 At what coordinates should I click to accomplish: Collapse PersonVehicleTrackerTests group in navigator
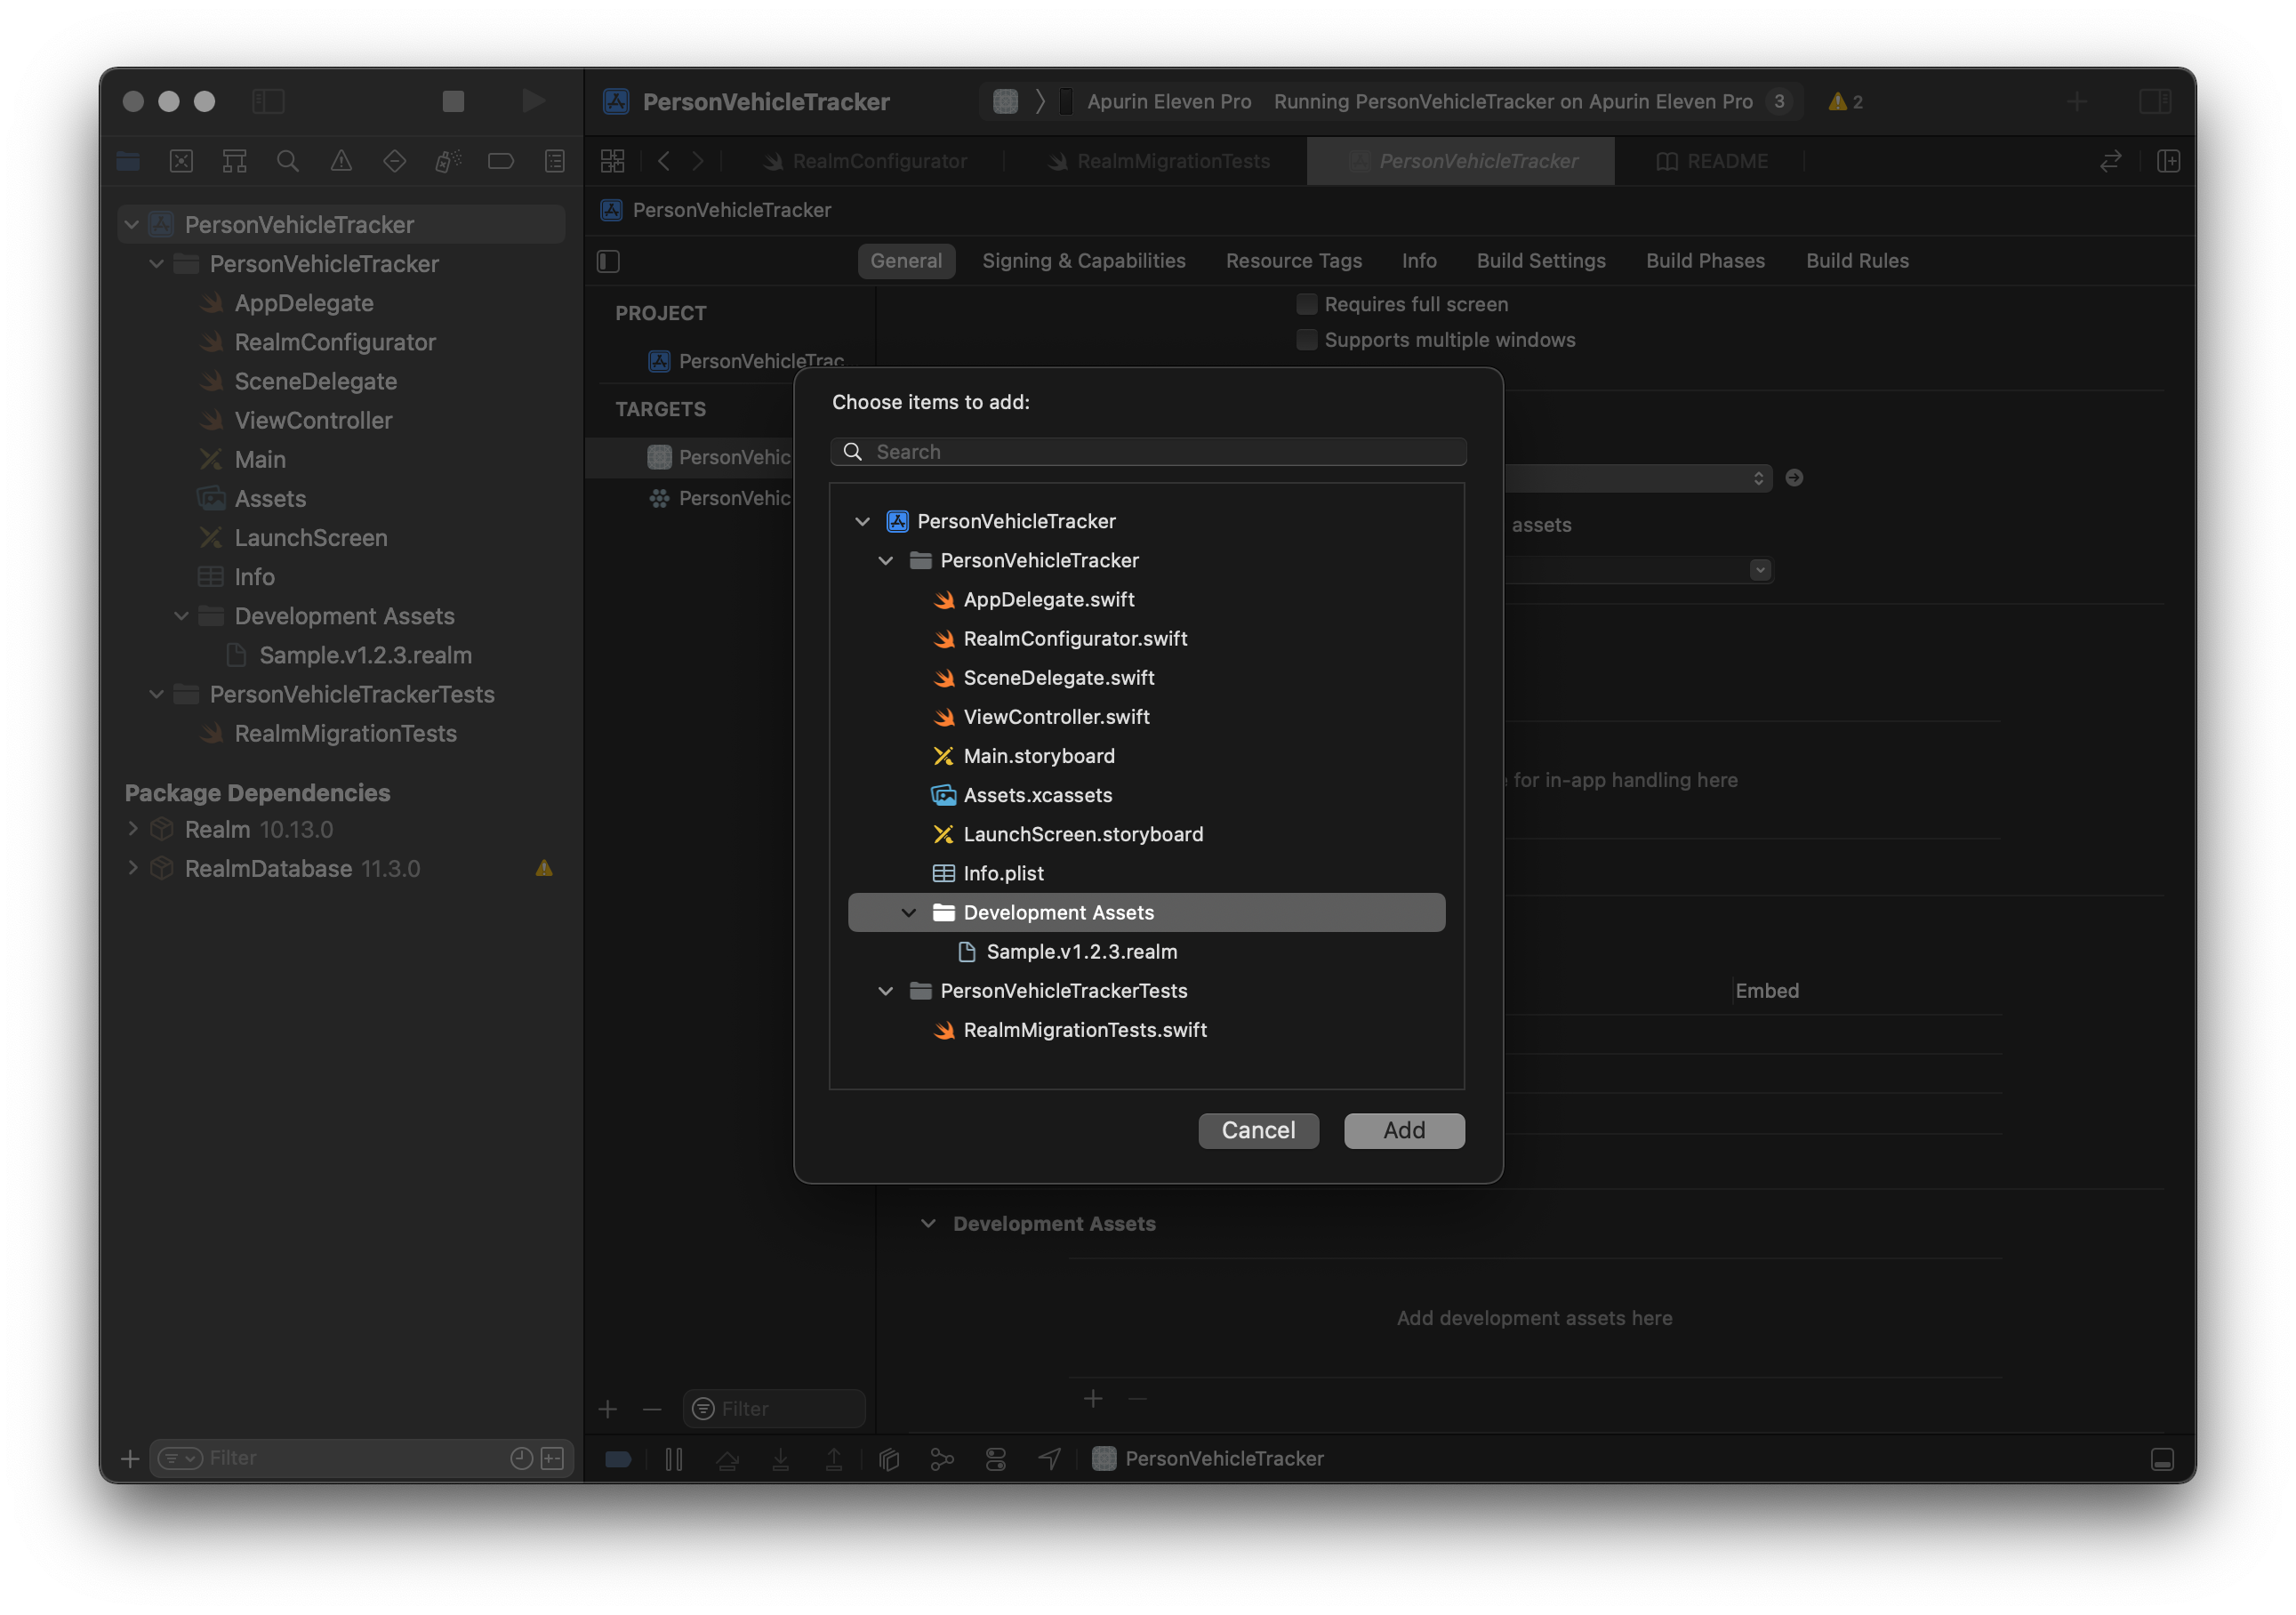[x=156, y=694]
